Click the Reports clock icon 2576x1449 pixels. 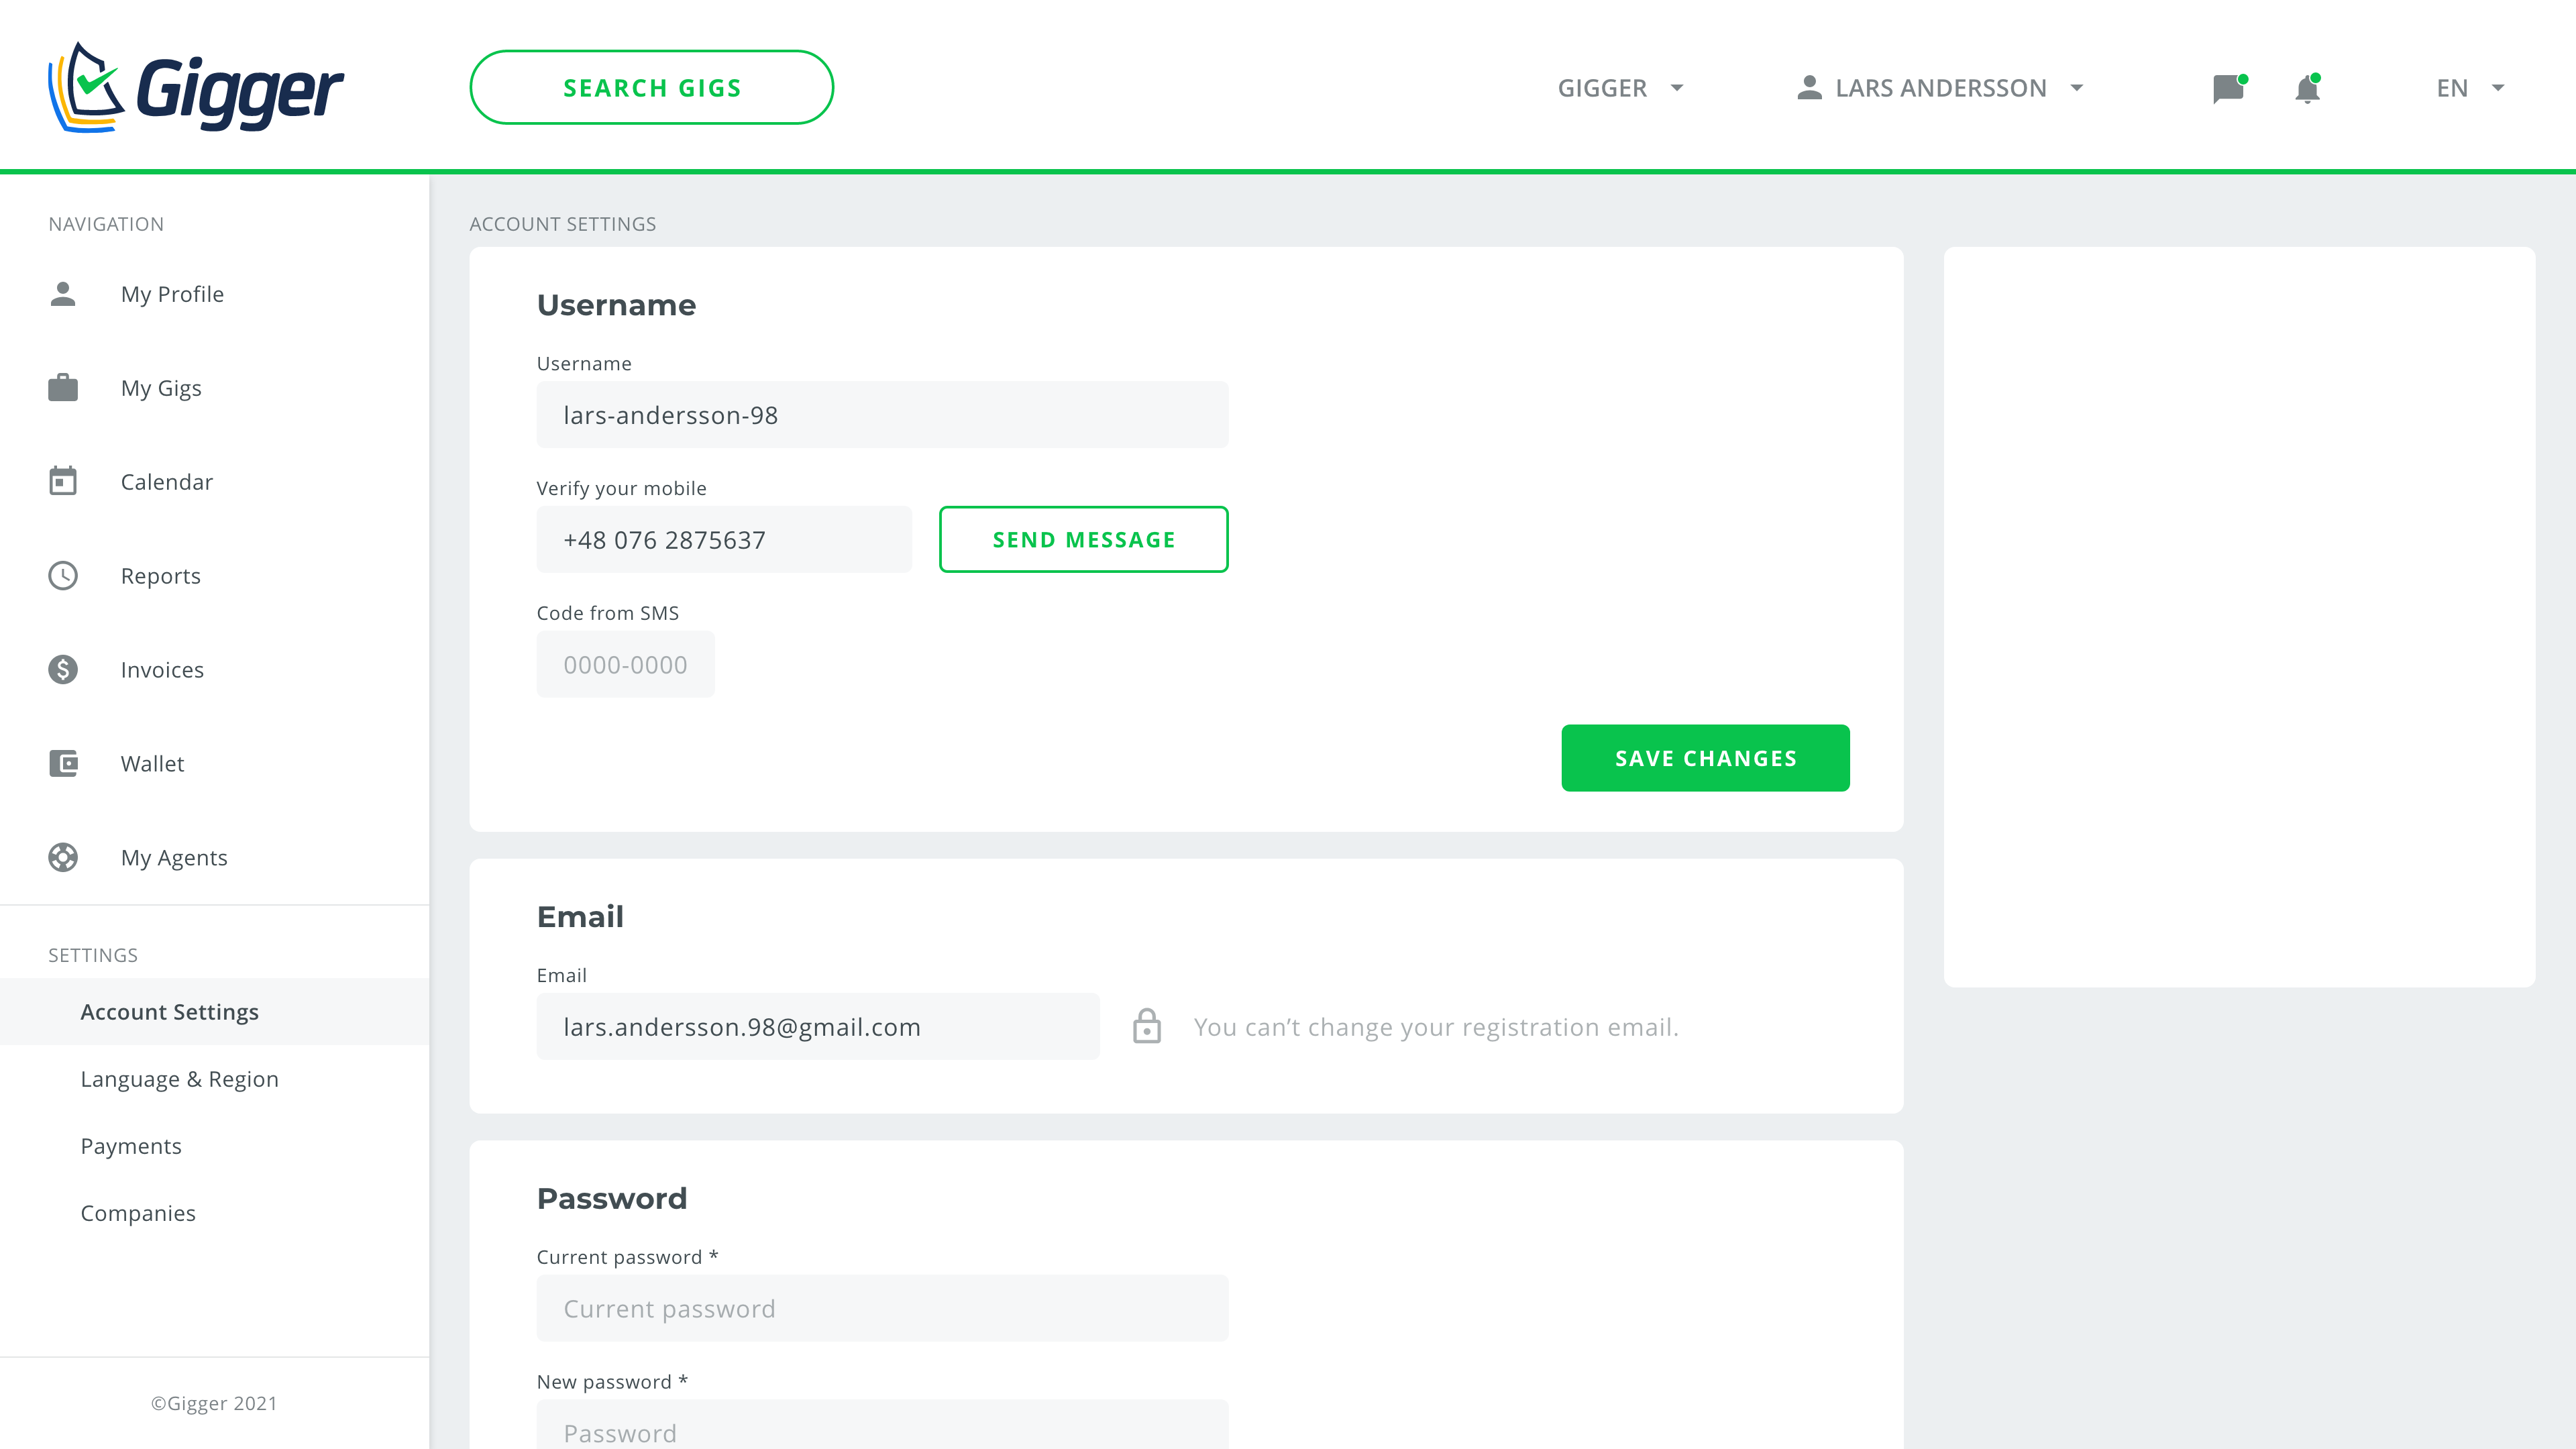pos(63,575)
